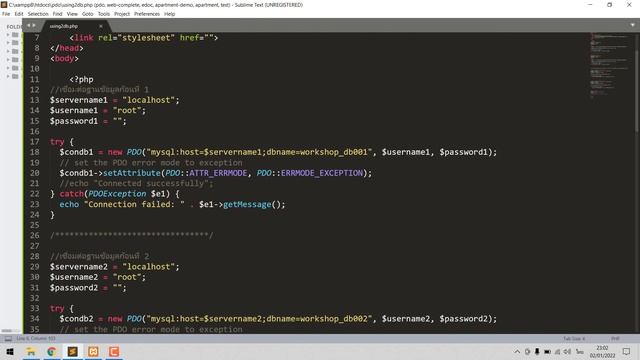The image size is (640, 360).
Task: Click the closing head tag
Action: click(67, 48)
